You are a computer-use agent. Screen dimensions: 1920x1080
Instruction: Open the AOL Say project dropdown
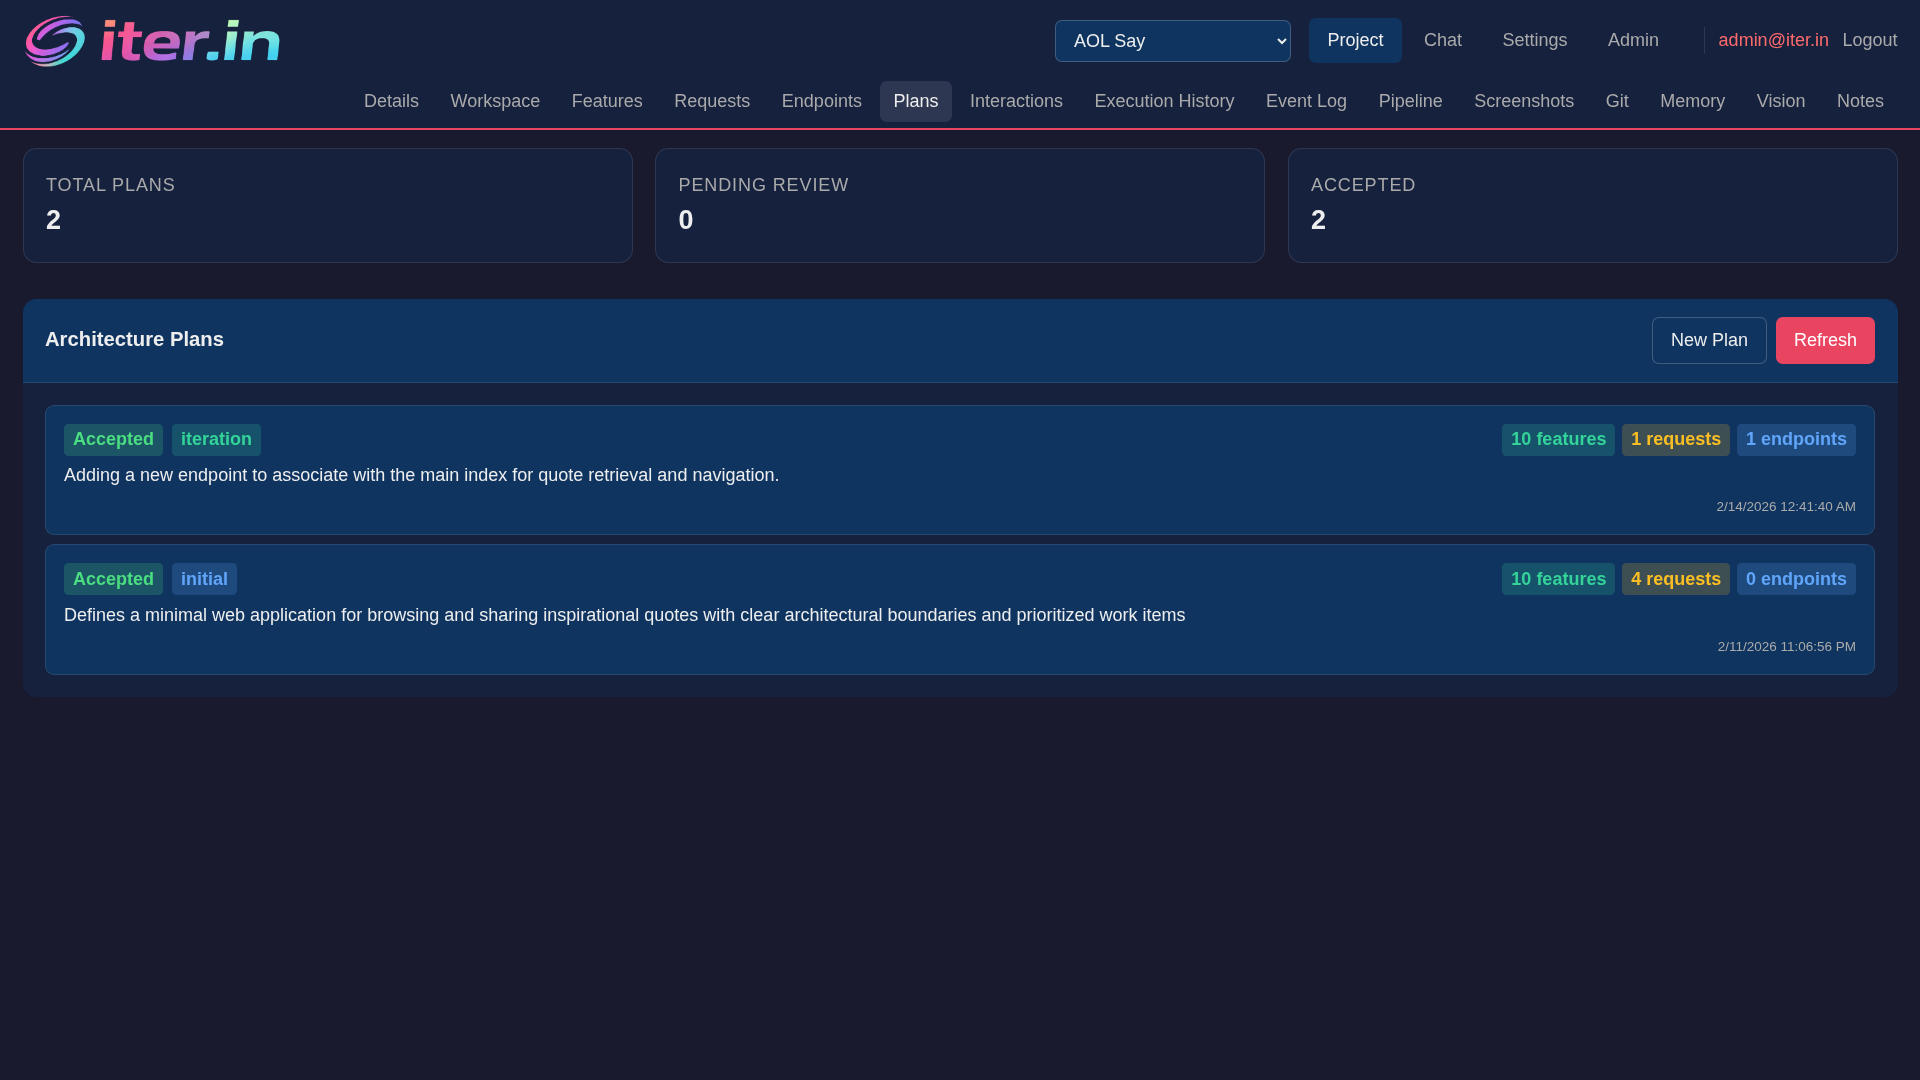1172,41
